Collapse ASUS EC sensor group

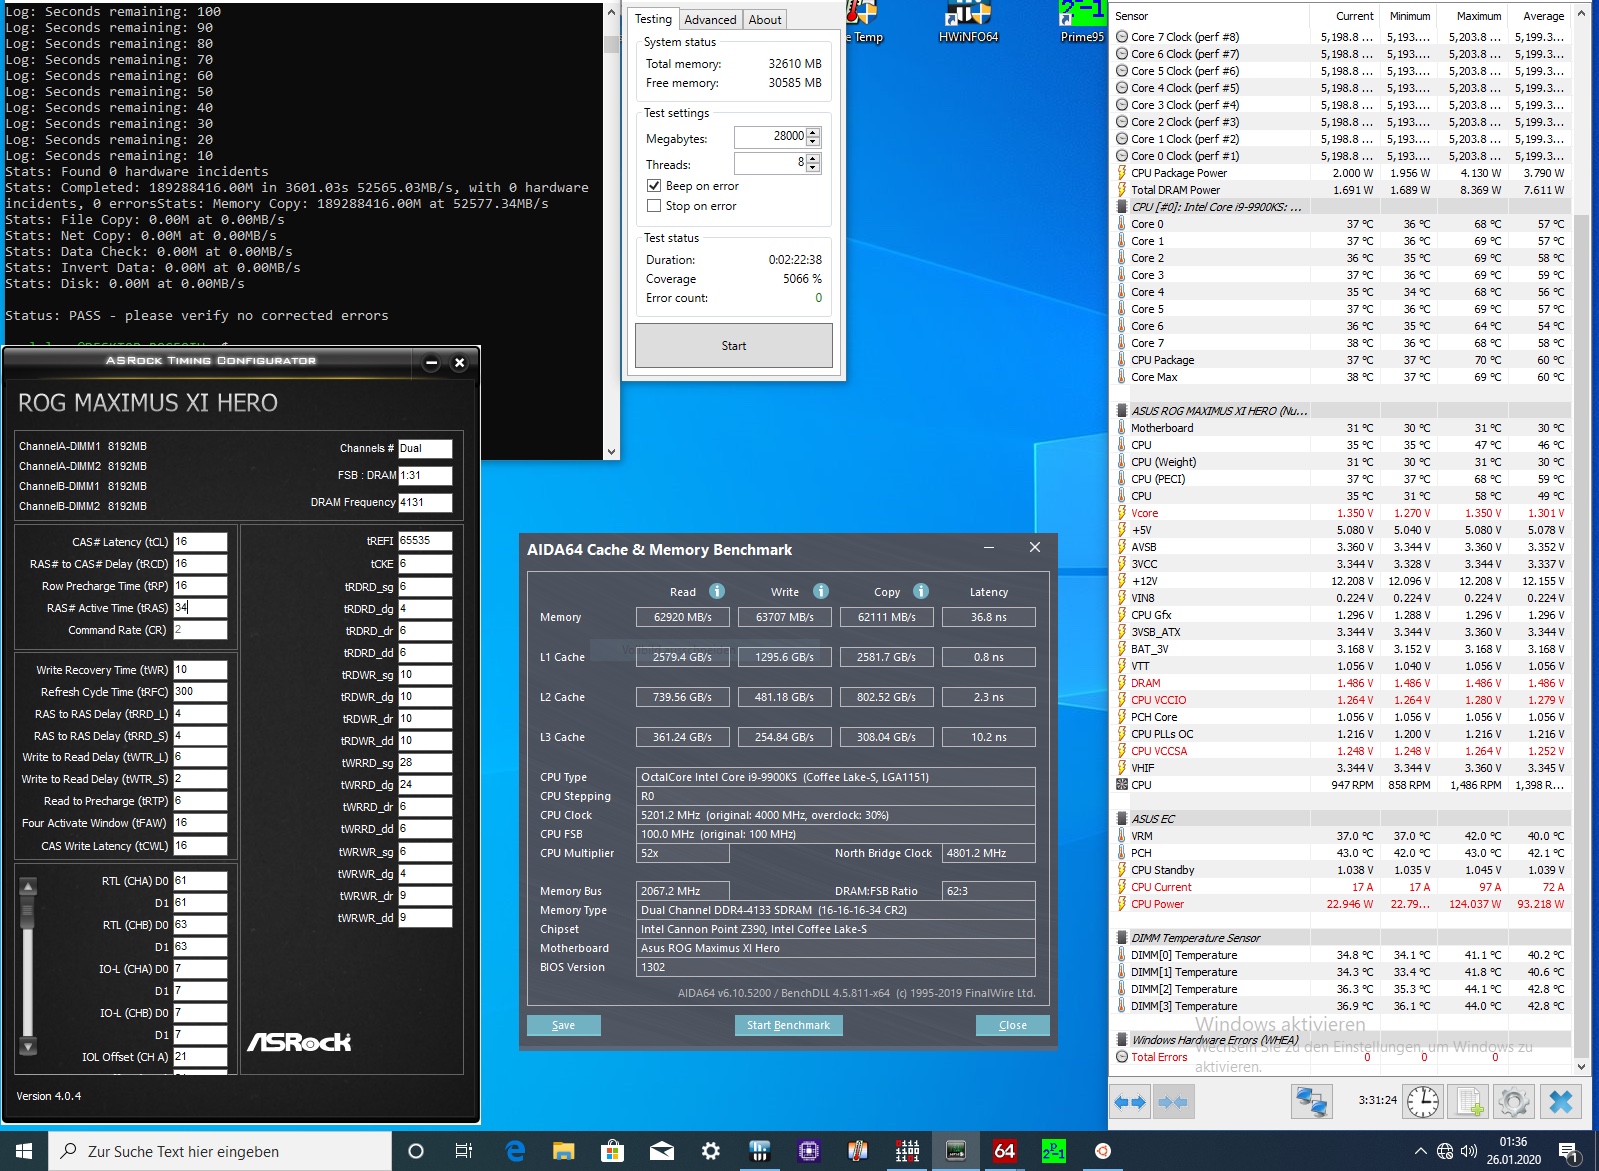point(1122,819)
